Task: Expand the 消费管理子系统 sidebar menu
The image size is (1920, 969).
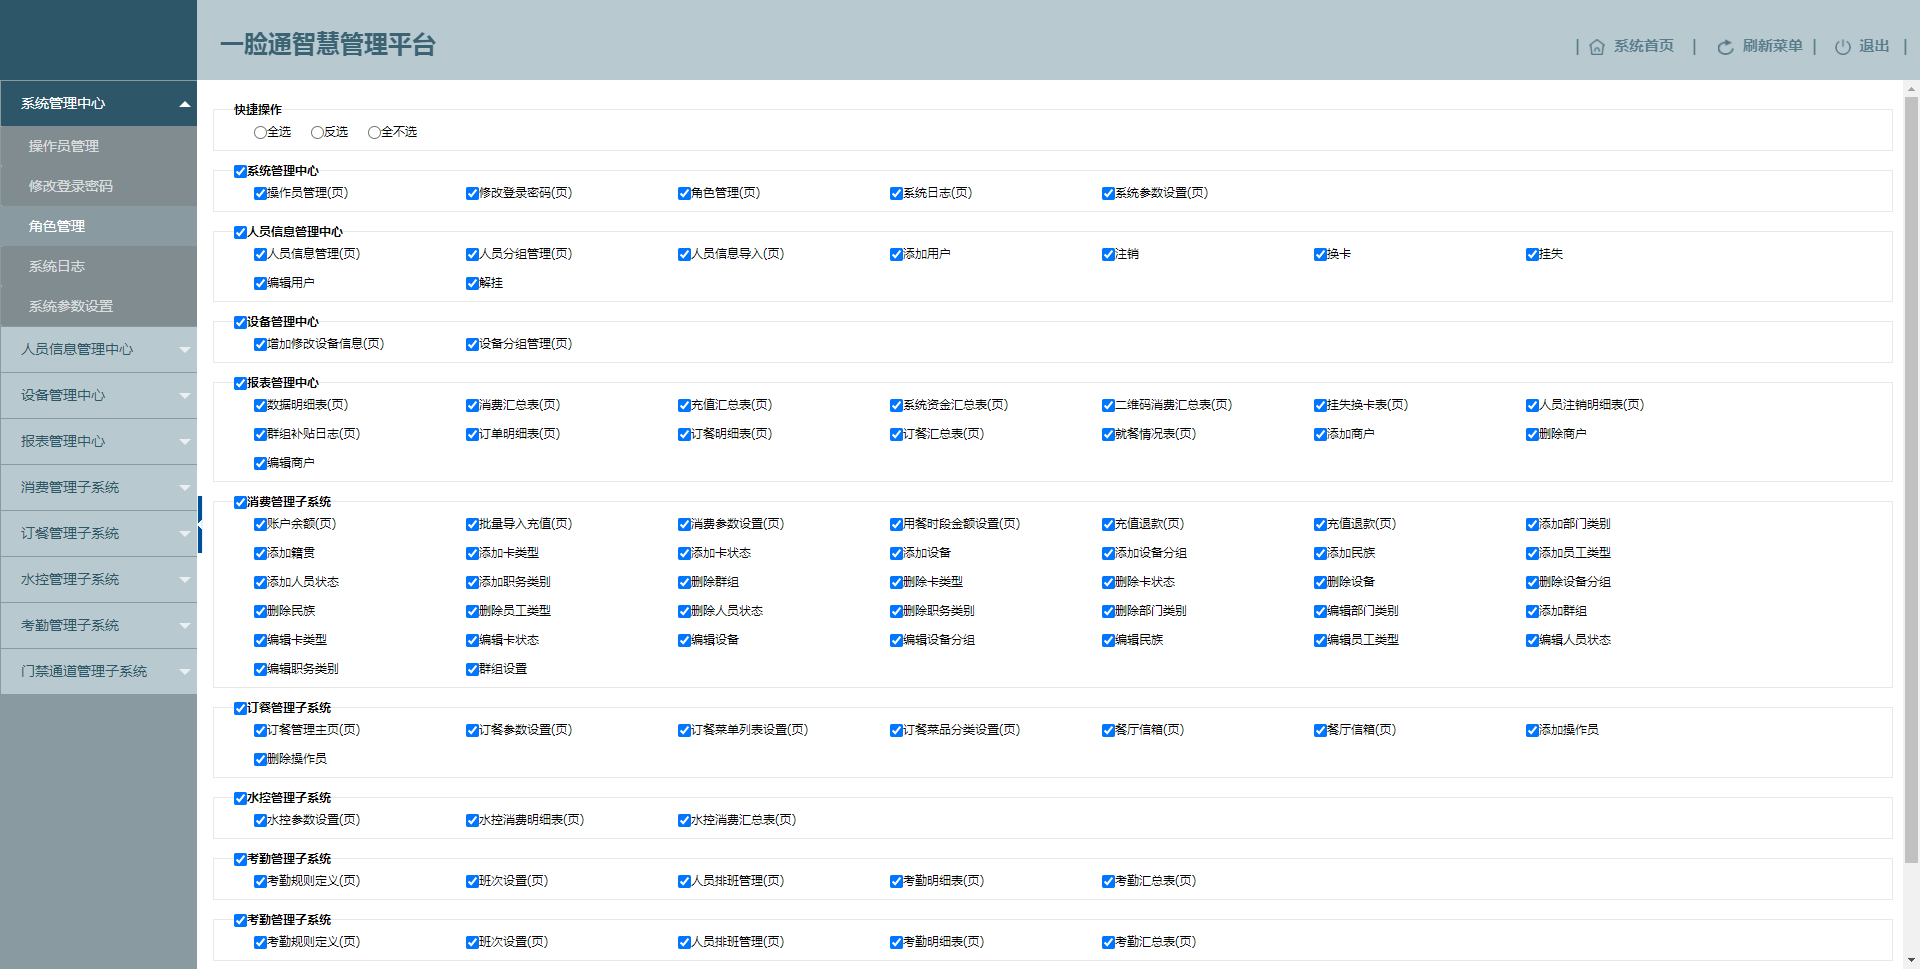Action: click(x=98, y=487)
